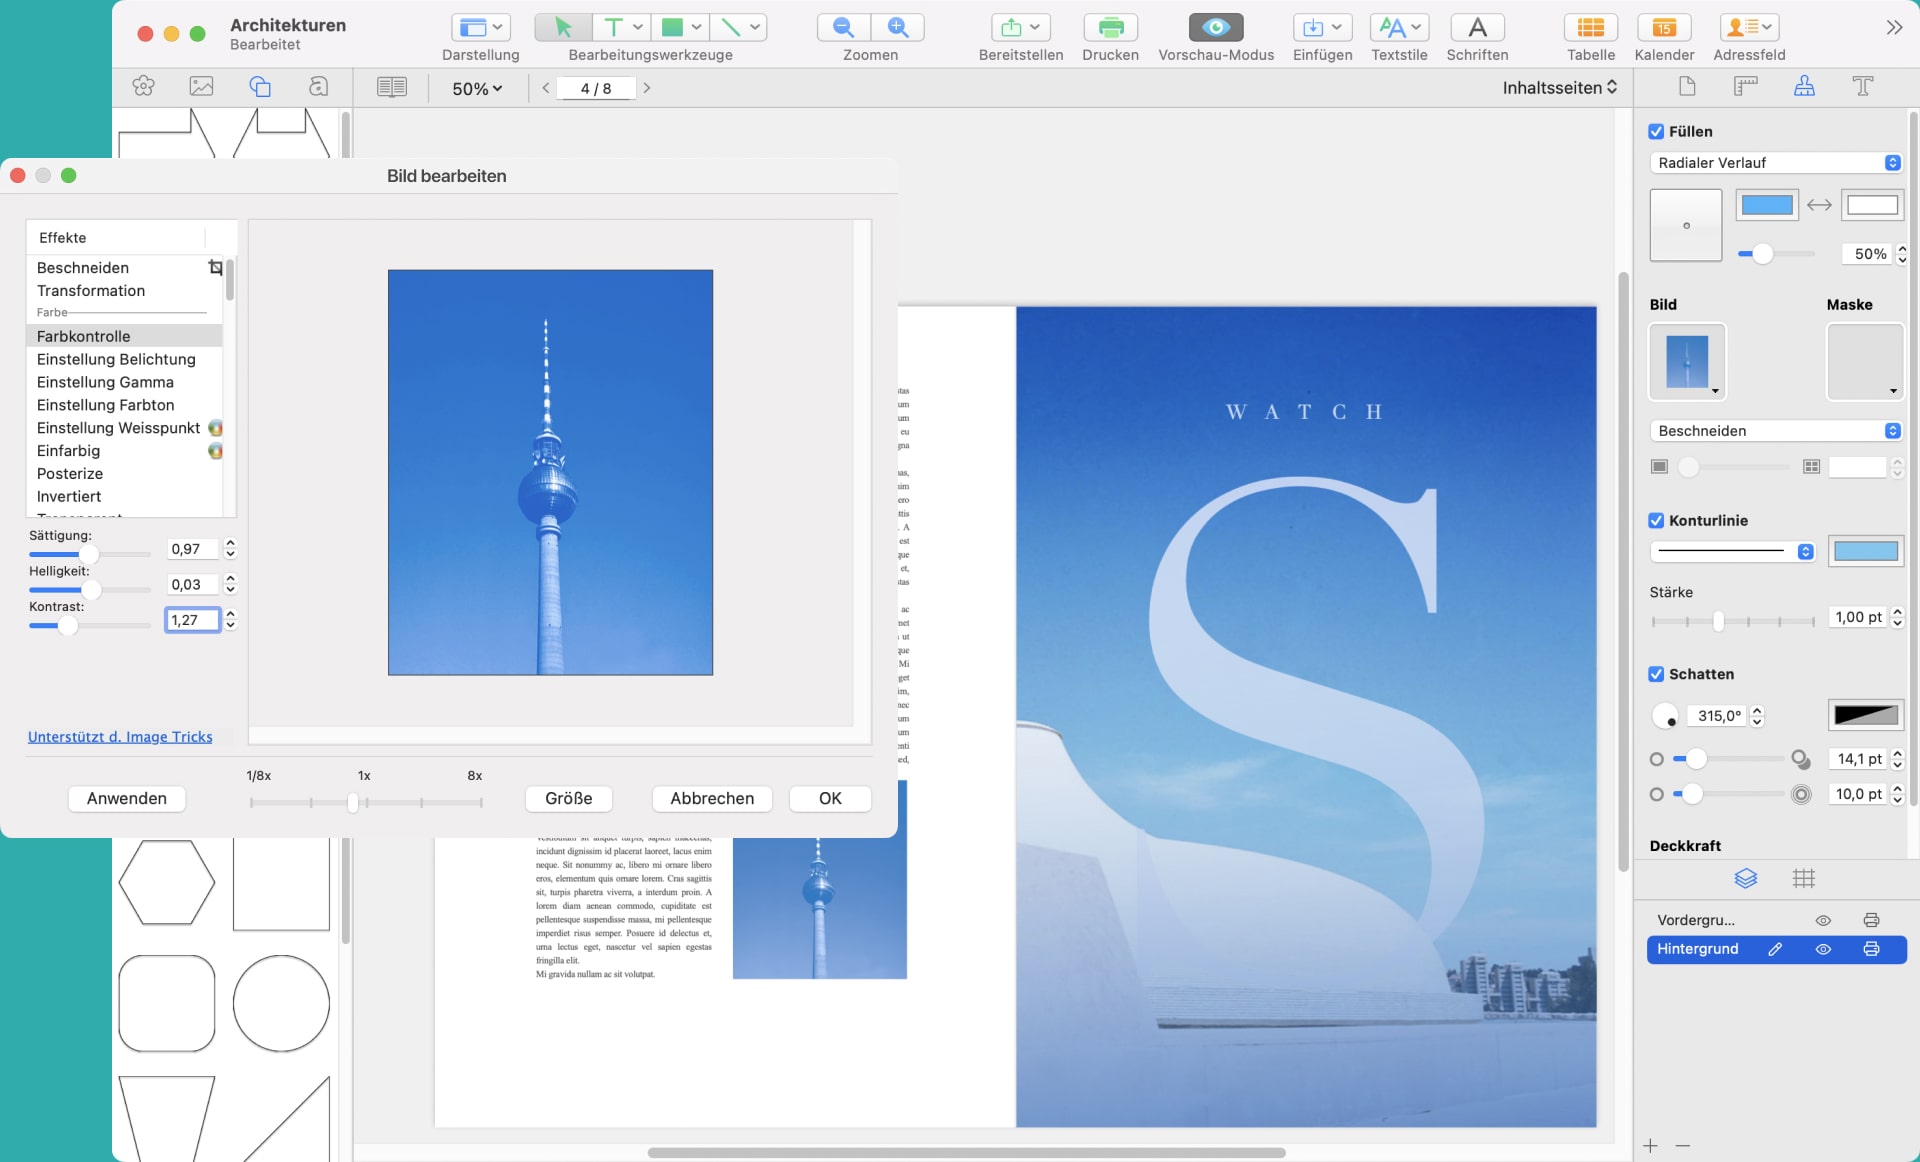Screen dimensions: 1920x1162
Task: Click the Kontrast value field 1,27
Action: (192, 620)
